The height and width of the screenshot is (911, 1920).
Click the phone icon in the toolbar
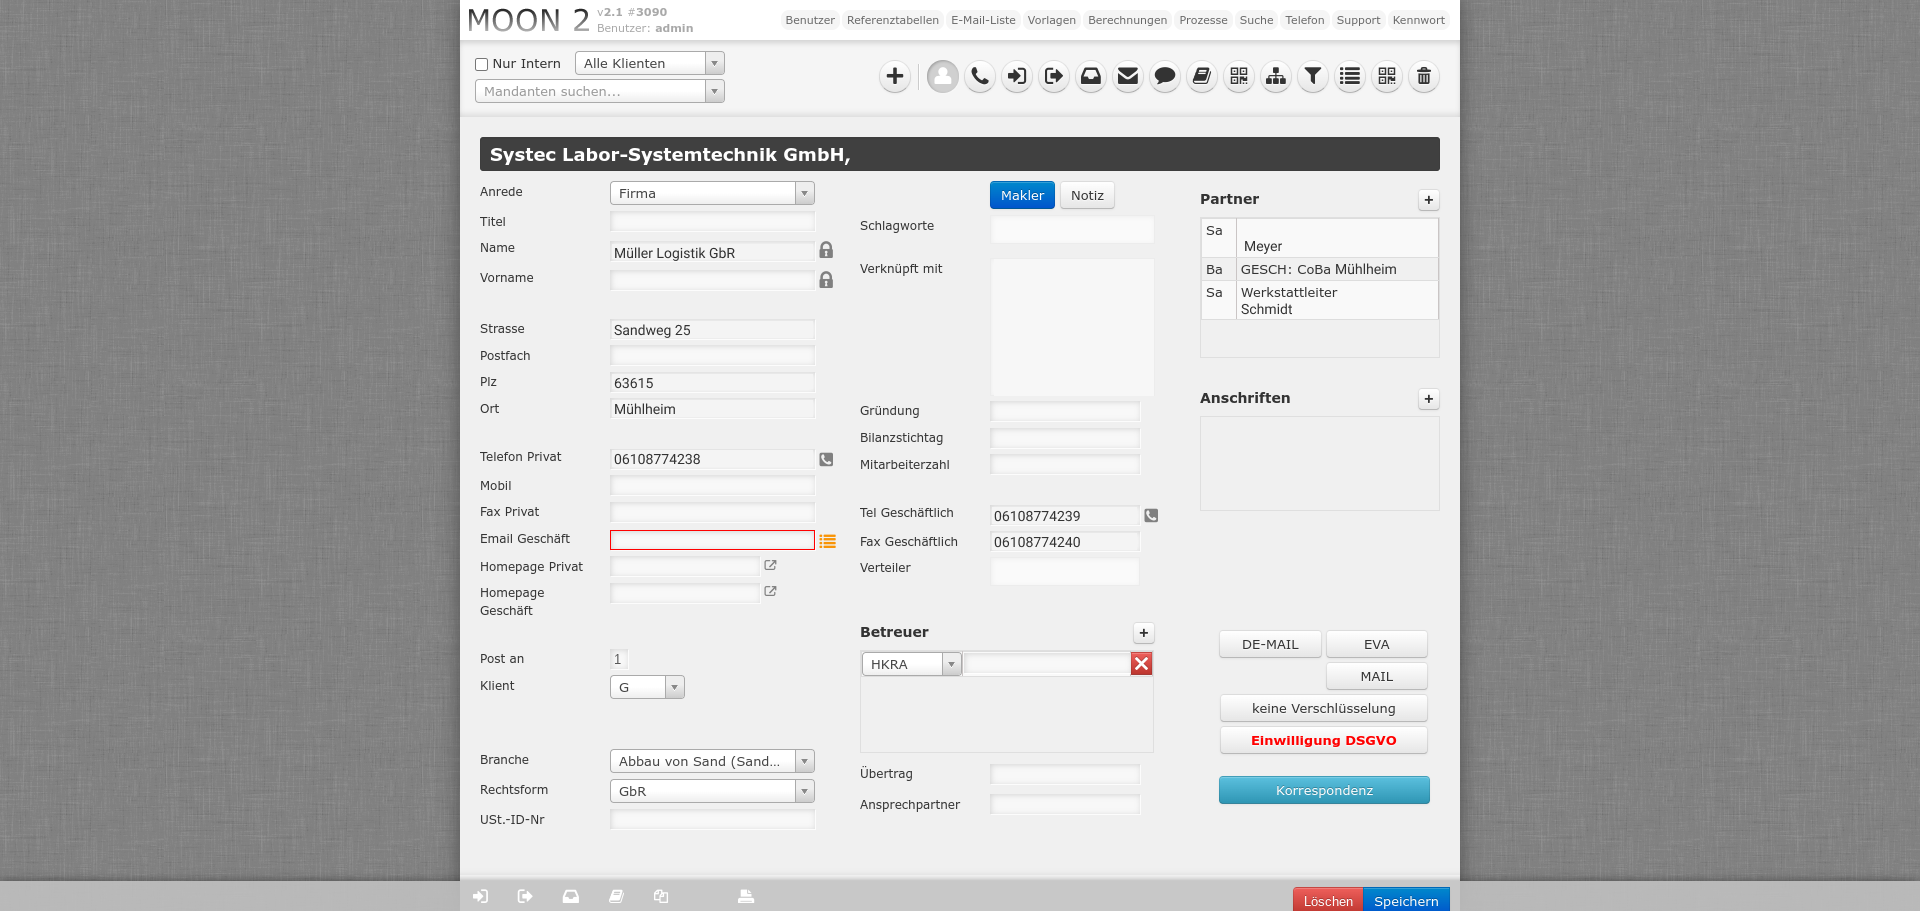pyautogui.click(x=979, y=76)
